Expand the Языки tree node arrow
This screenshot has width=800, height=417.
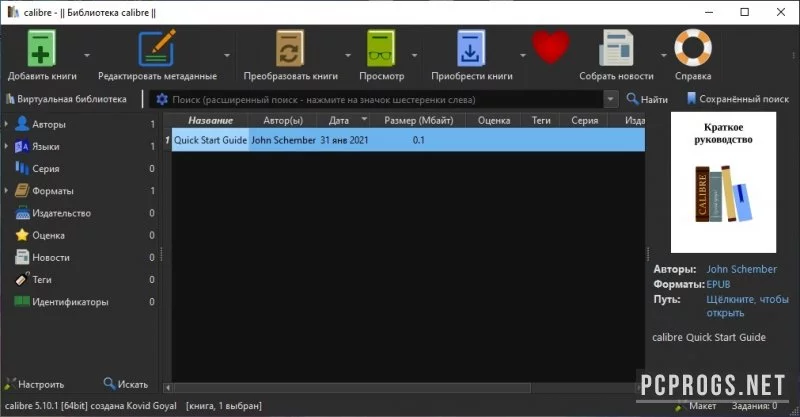point(6,146)
